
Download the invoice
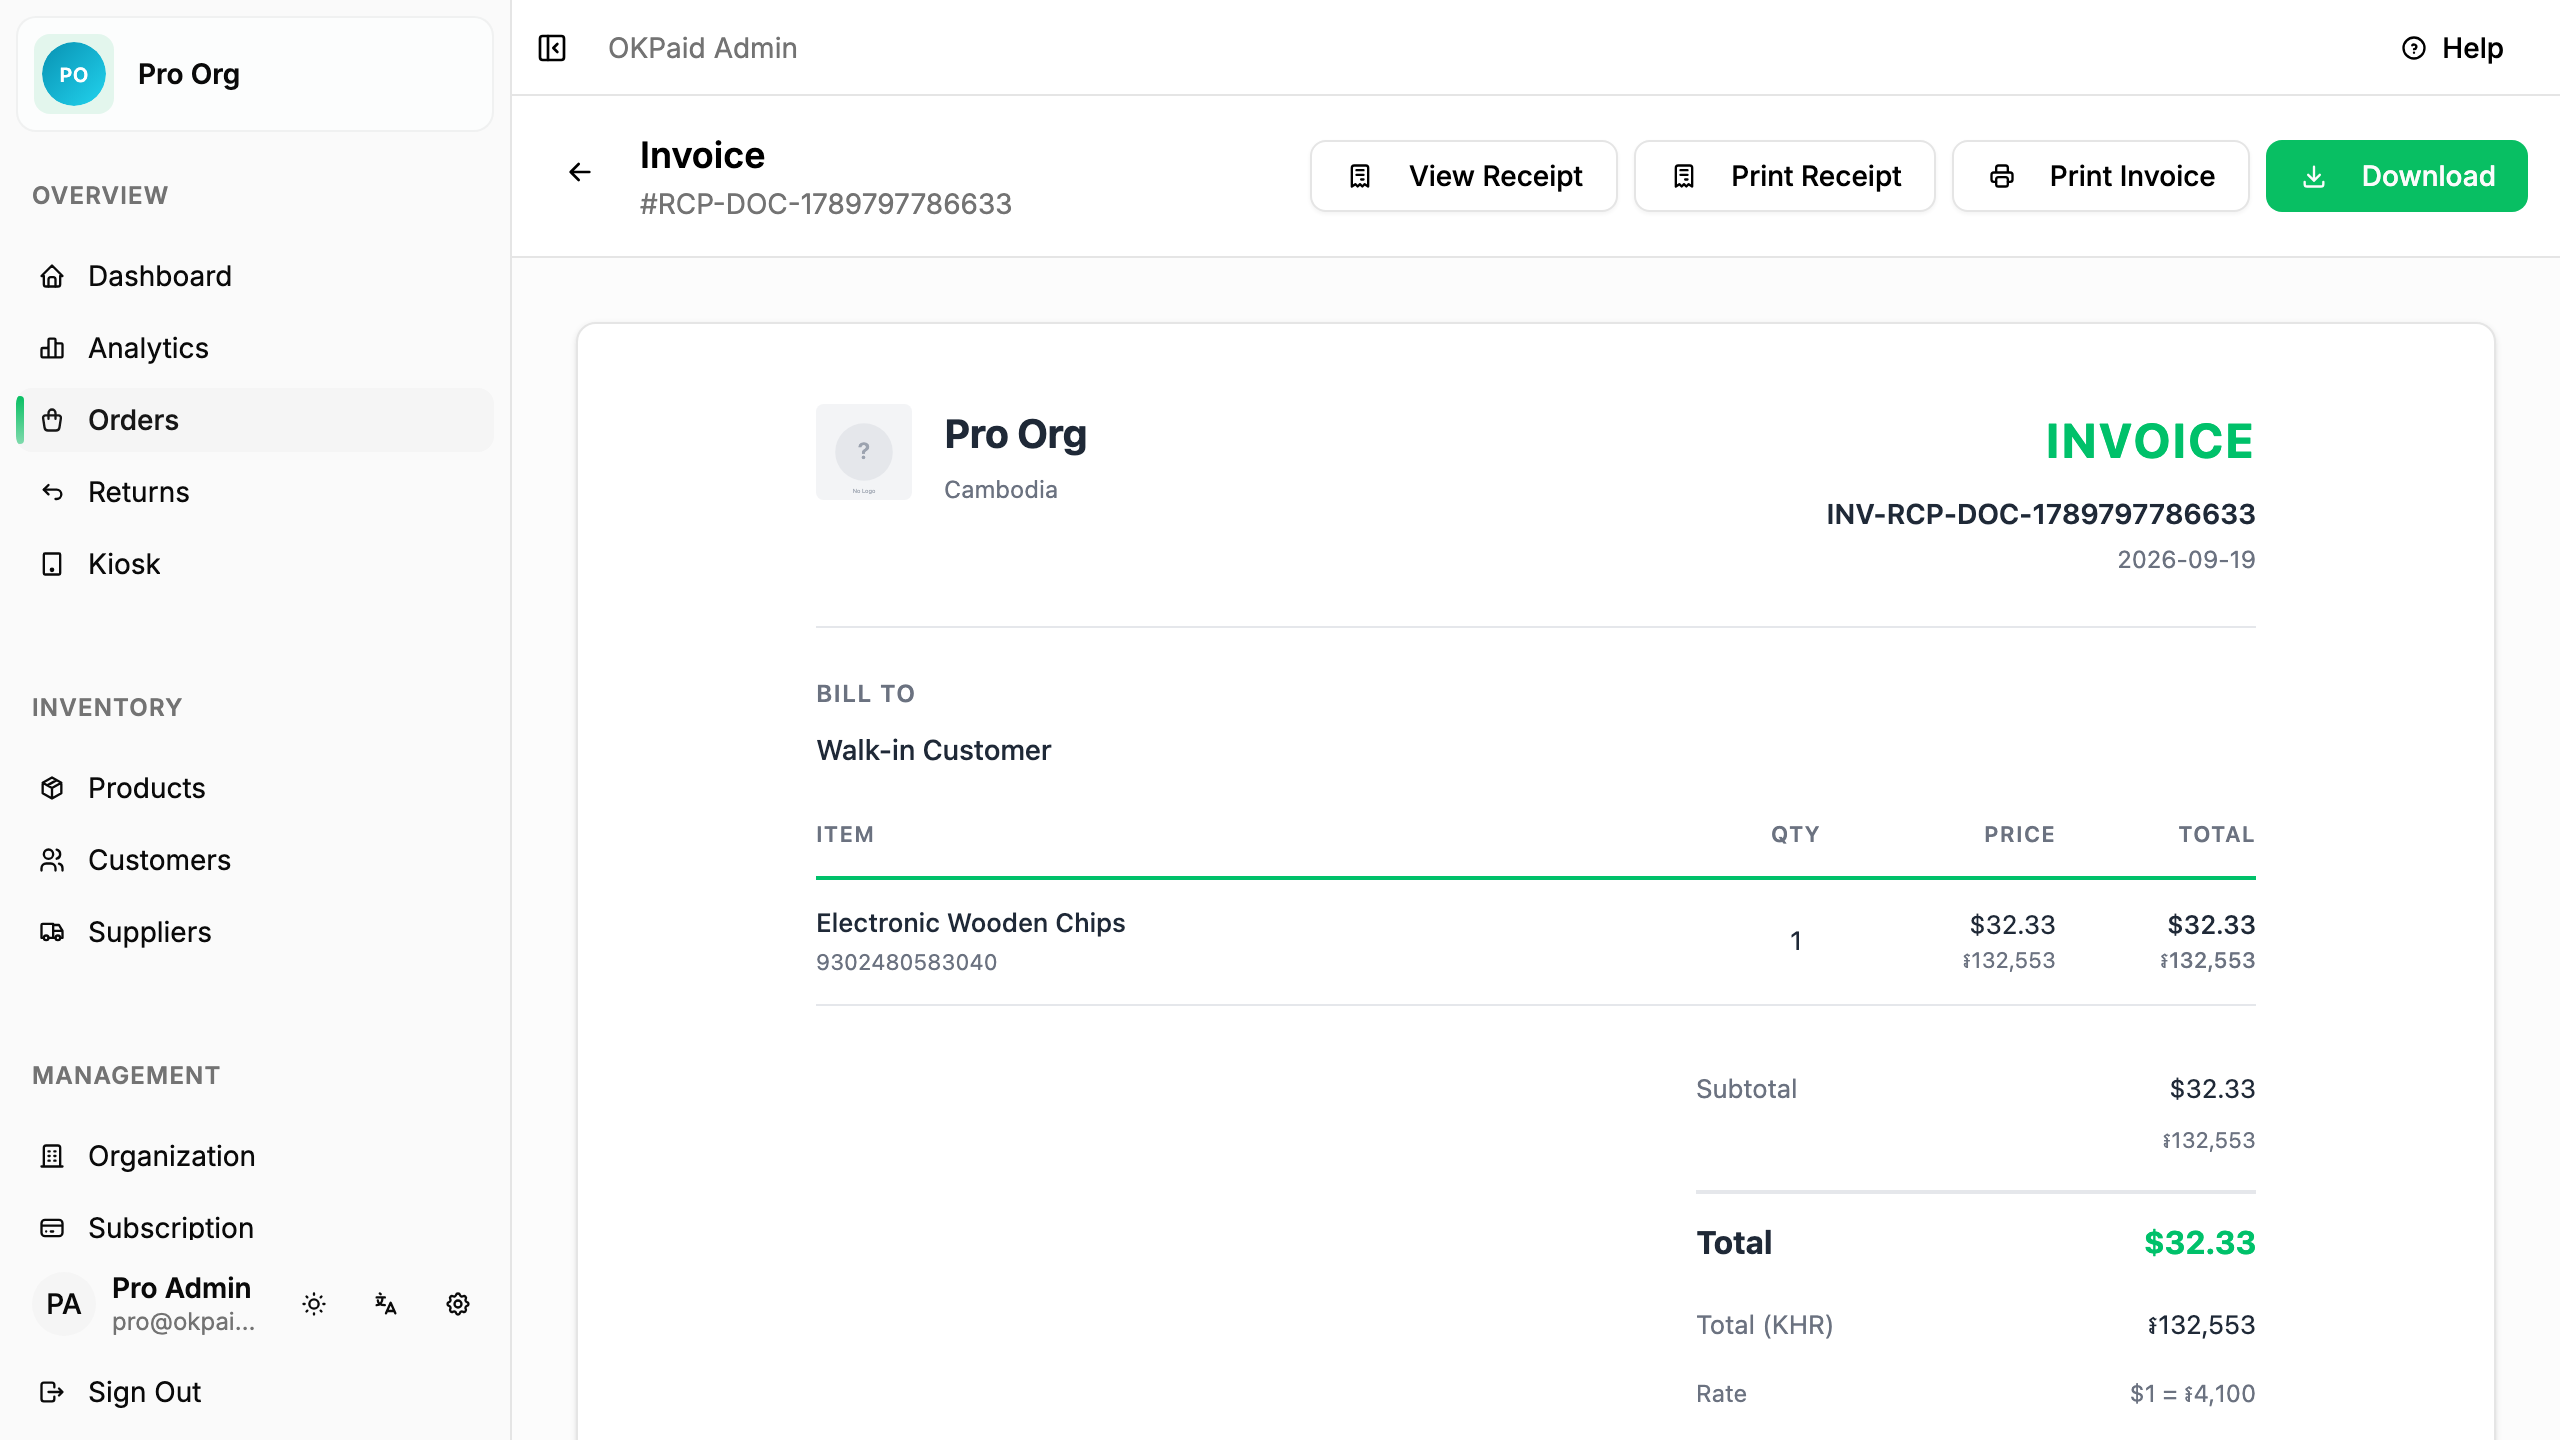pos(2396,176)
